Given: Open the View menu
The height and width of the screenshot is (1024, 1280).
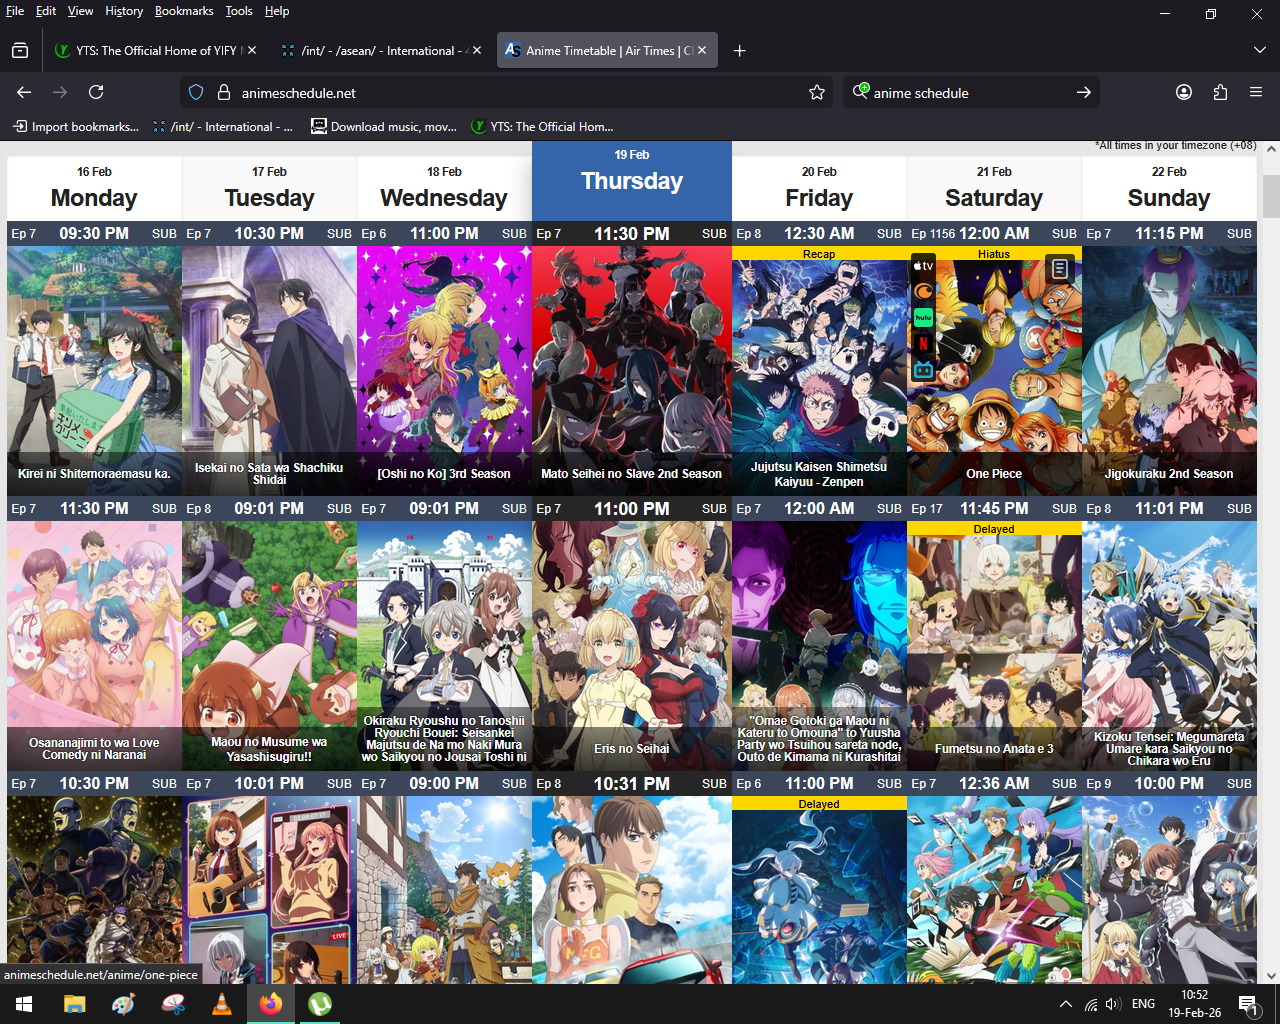Looking at the screenshot, I should pos(80,11).
